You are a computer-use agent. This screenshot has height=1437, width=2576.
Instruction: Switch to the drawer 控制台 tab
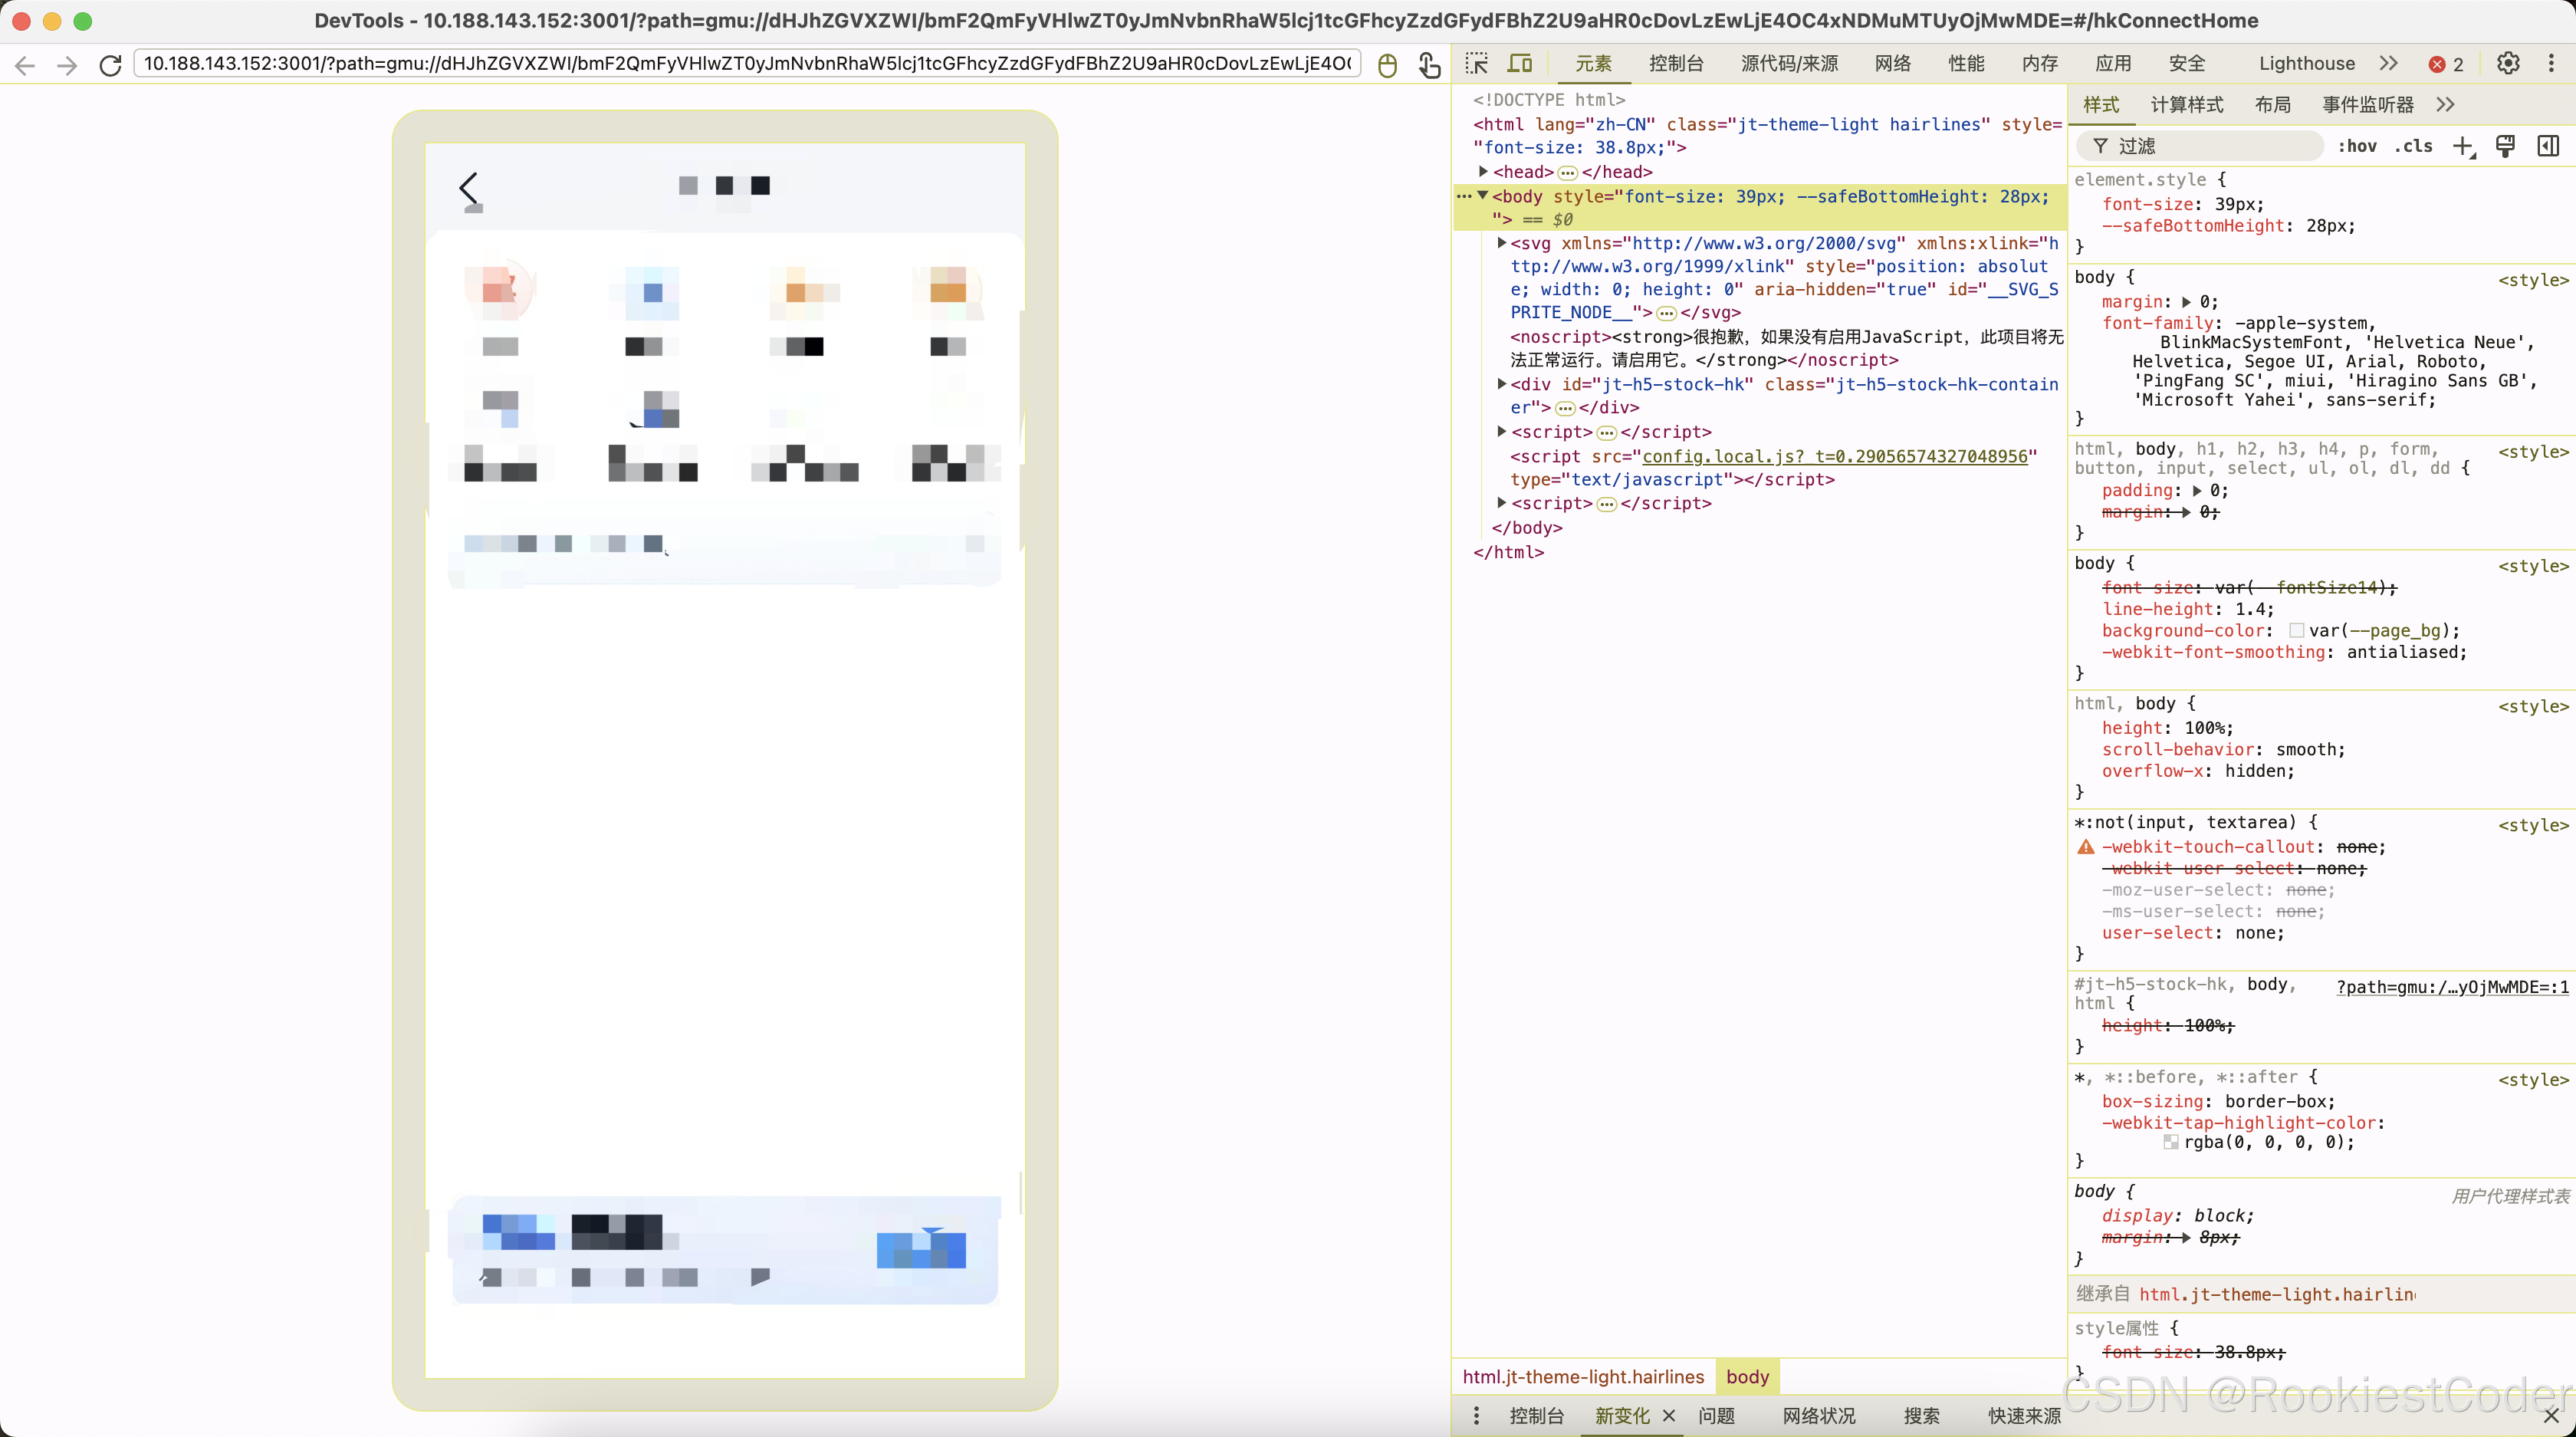[x=1536, y=1416]
